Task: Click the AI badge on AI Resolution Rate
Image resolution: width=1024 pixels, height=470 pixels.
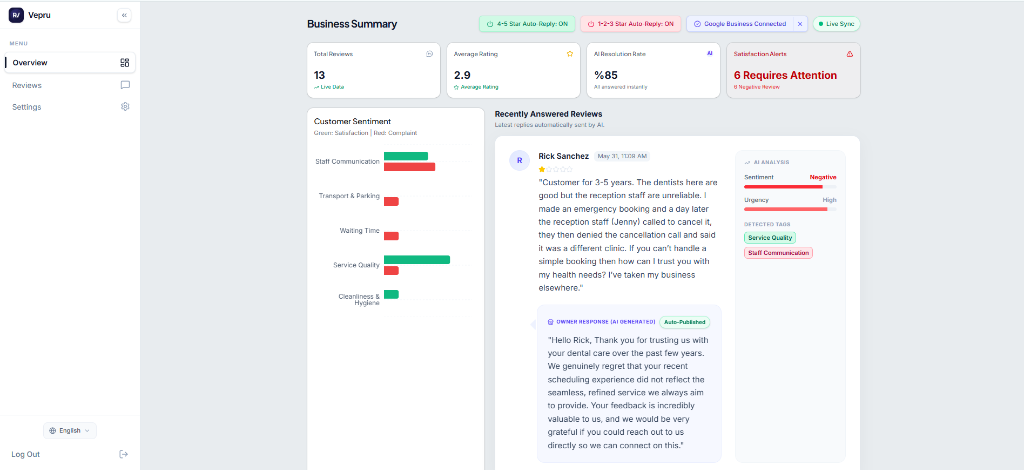Action: coord(710,54)
